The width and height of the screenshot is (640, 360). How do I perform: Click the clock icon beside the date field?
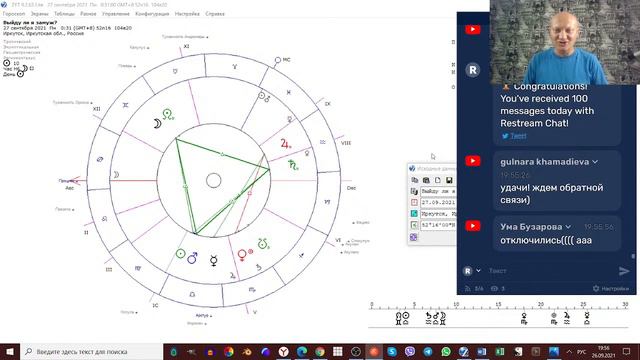coord(414,202)
